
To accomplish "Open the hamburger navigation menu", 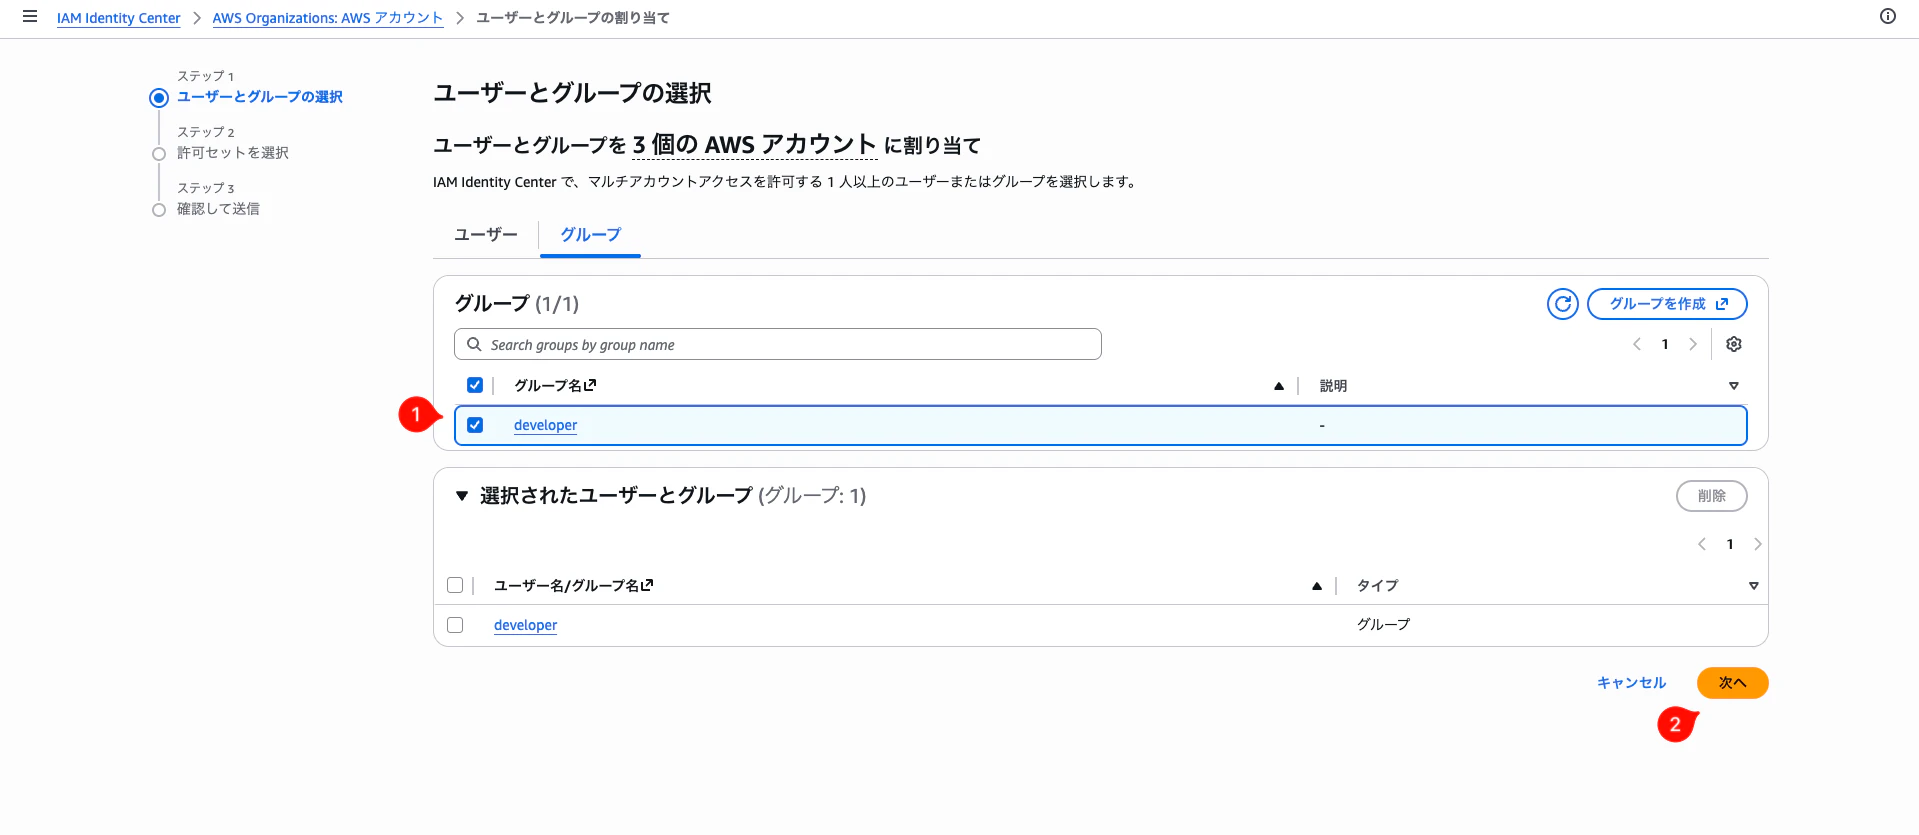I will [30, 17].
